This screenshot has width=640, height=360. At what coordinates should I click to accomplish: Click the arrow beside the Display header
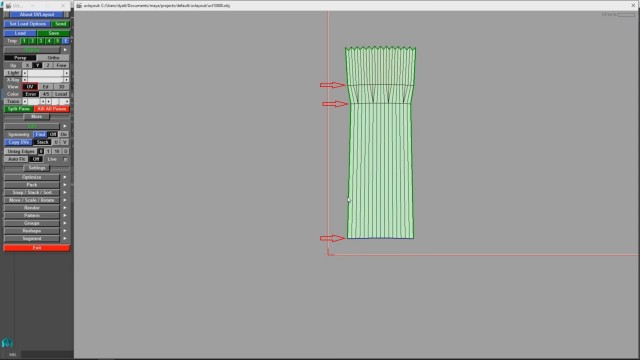(65, 50)
